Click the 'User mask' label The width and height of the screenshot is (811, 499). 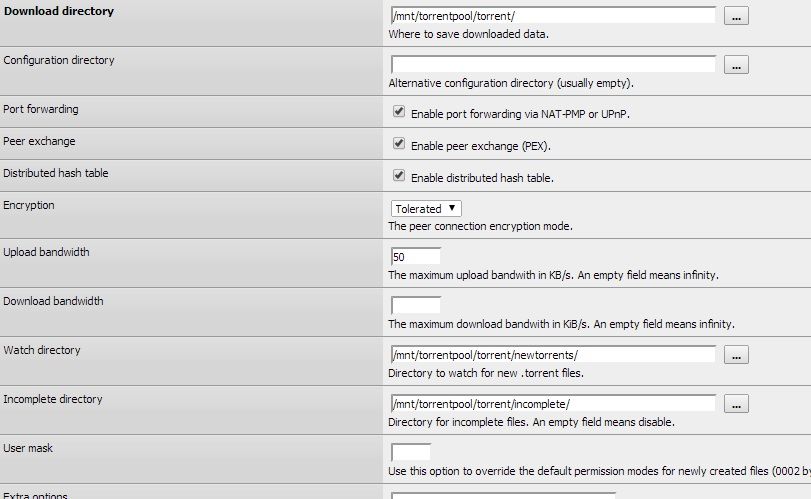click(28, 448)
